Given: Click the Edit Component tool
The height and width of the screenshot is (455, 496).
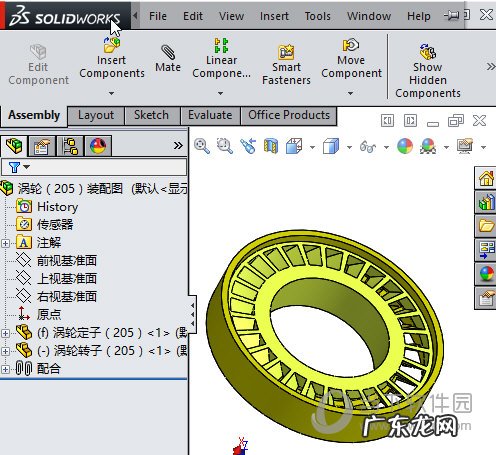Looking at the screenshot, I should click(38, 65).
